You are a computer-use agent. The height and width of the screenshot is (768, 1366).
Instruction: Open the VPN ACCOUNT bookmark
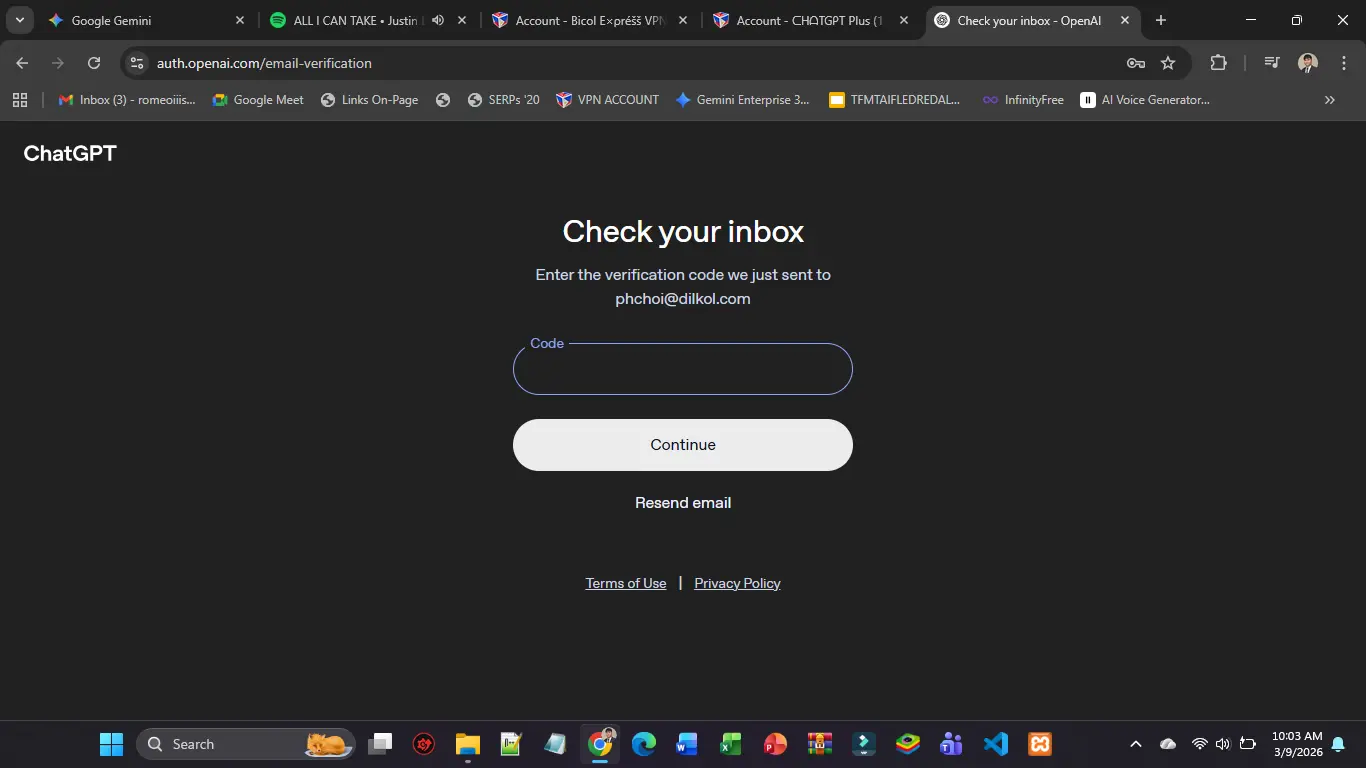click(x=608, y=100)
